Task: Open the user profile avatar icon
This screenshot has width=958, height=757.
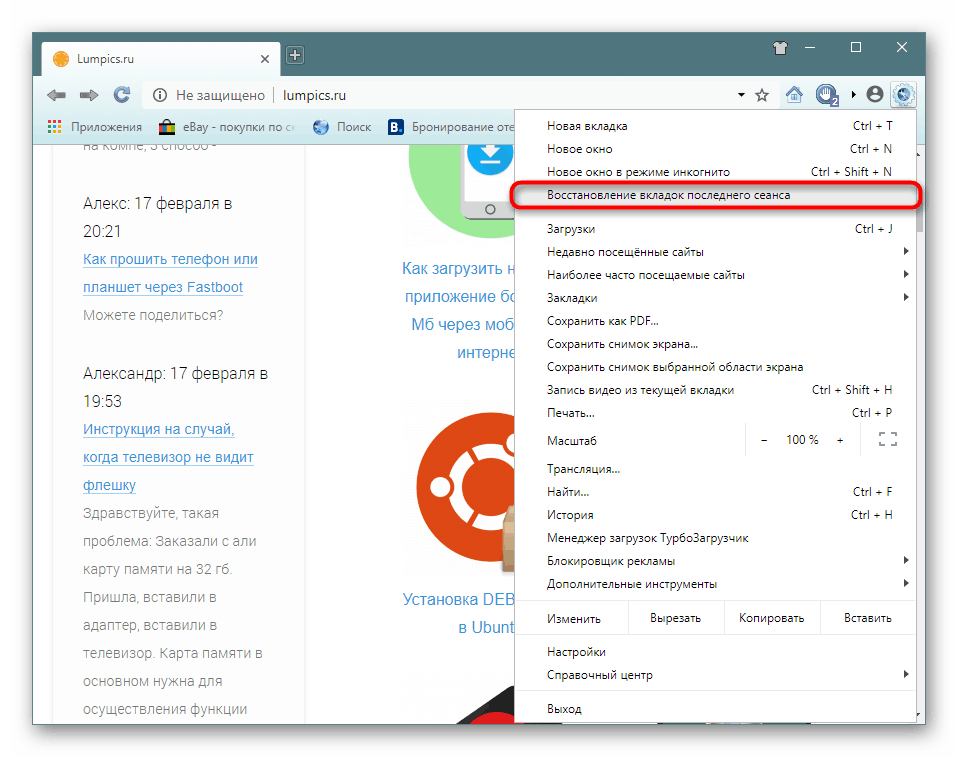Action: 875,94
